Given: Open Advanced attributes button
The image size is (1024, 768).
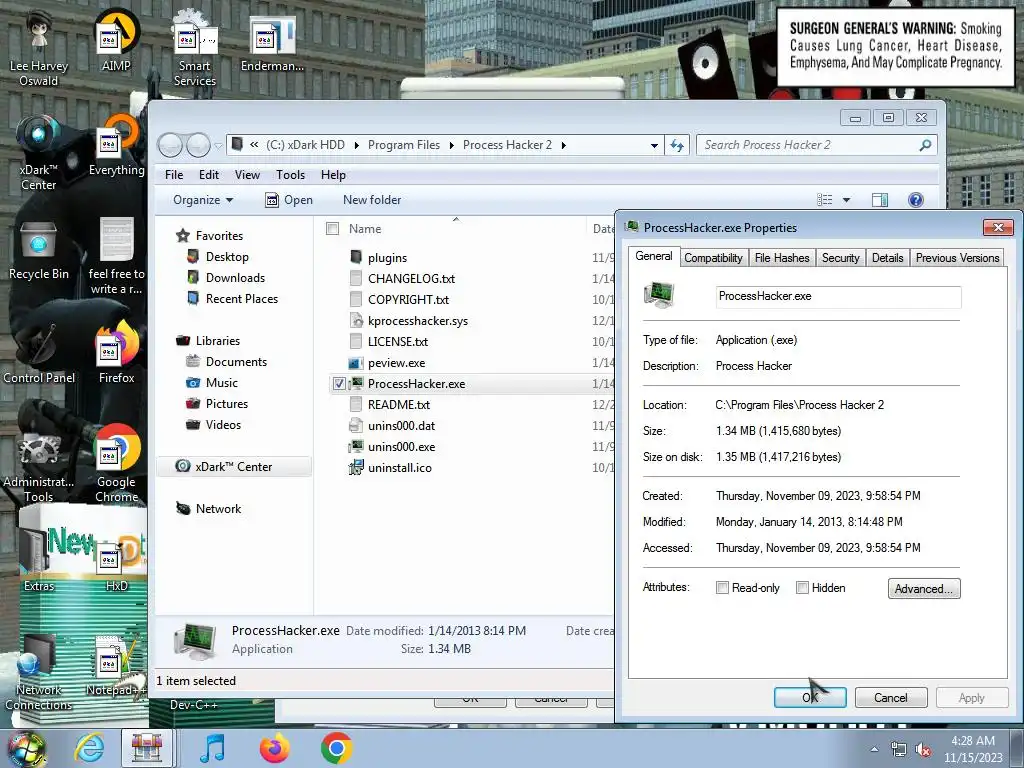Looking at the screenshot, I should pos(923,588).
